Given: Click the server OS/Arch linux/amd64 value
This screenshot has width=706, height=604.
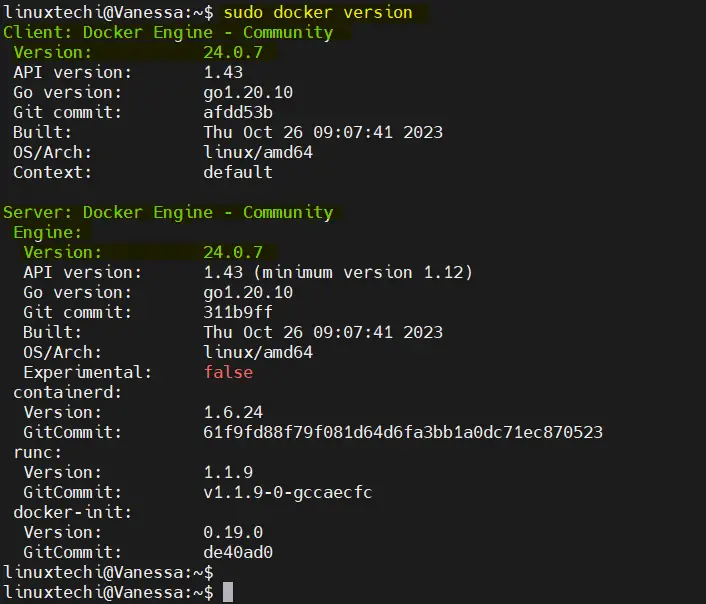Looking at the screenshot, I should [x=258, y=352].
